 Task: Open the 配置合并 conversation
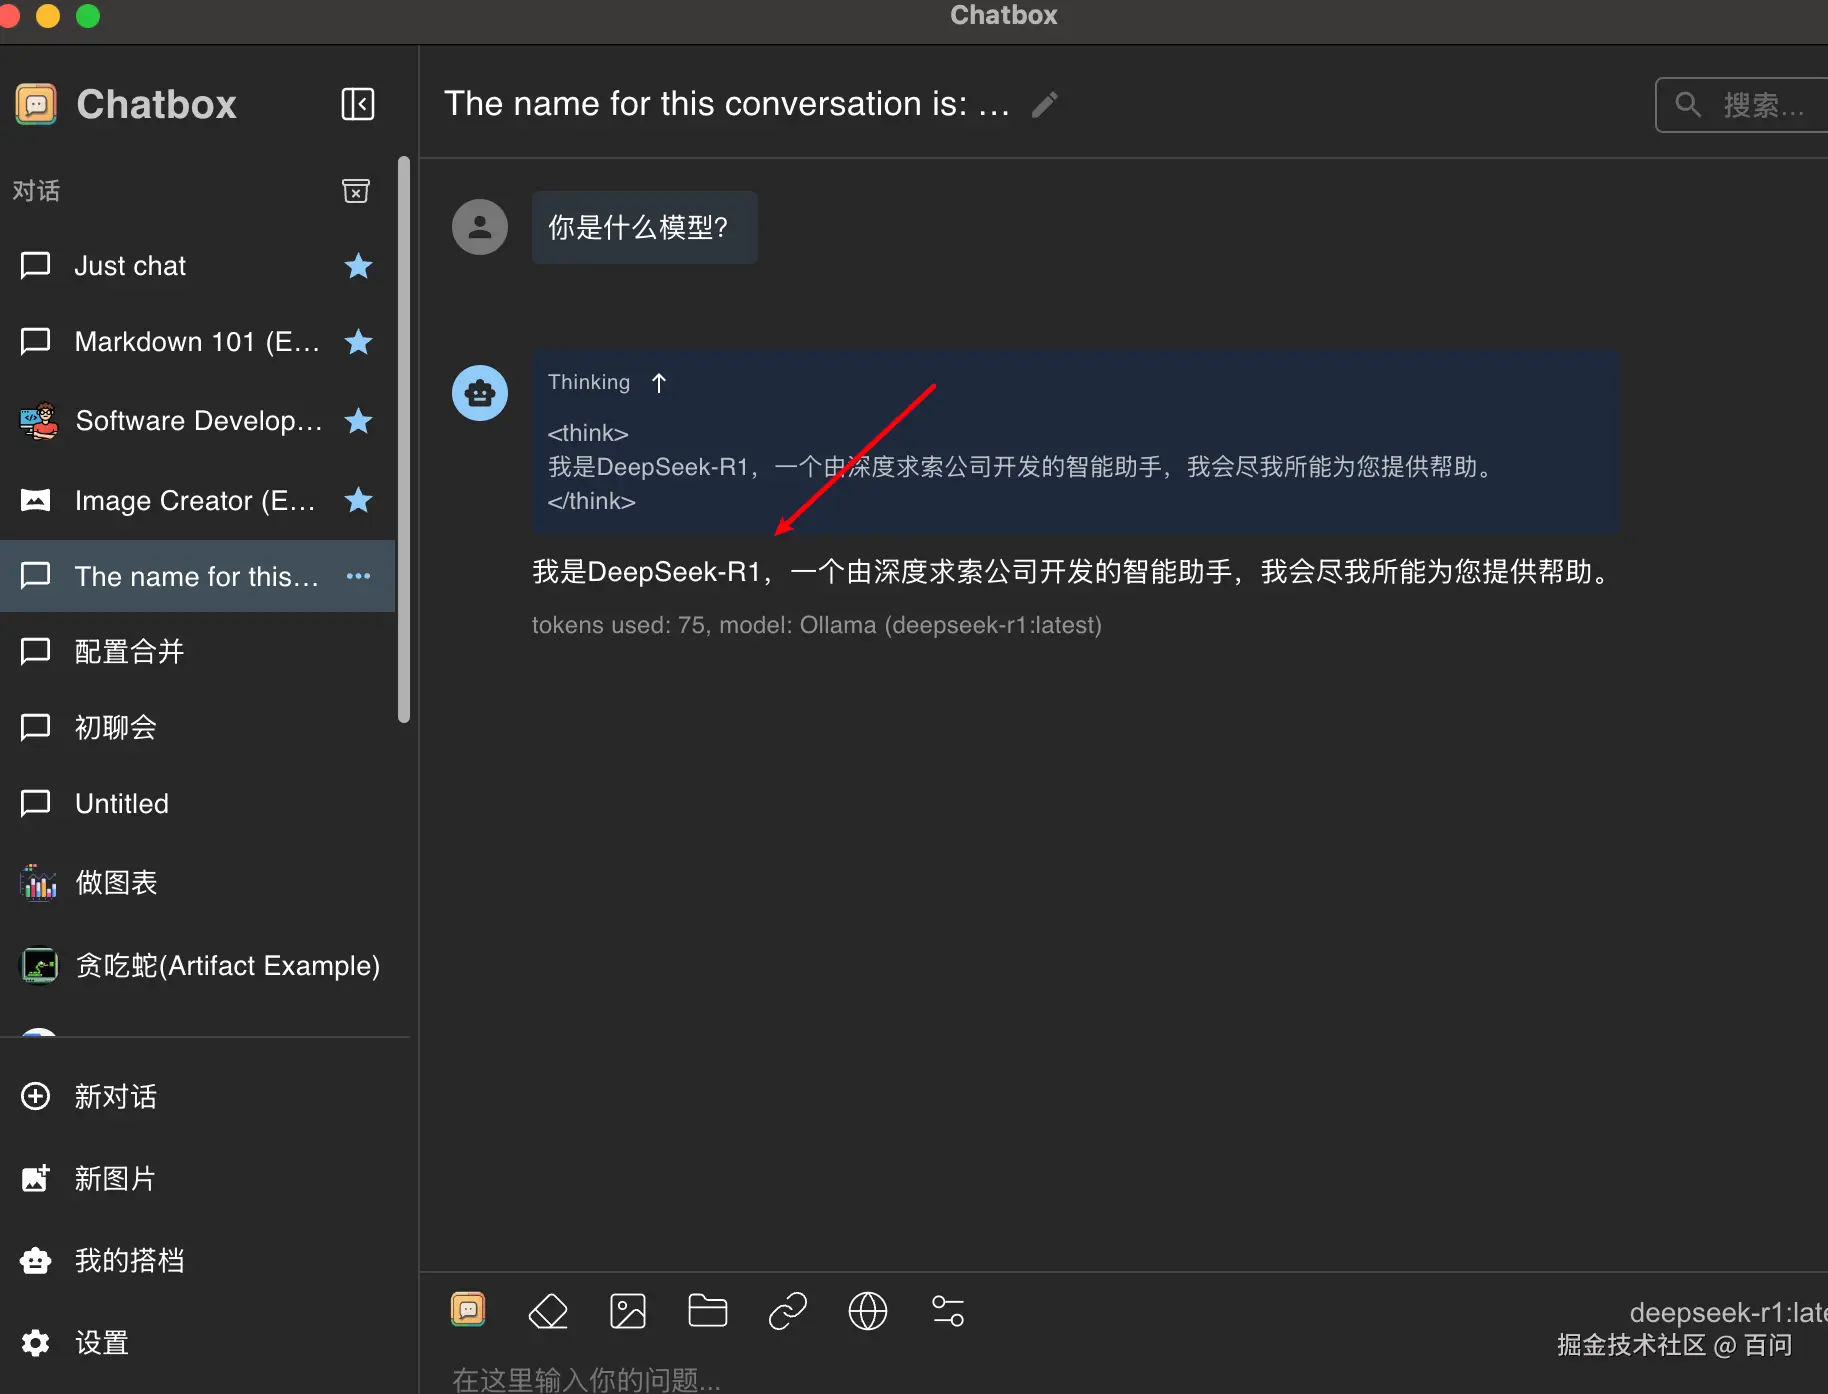click(x=197, y=652)
